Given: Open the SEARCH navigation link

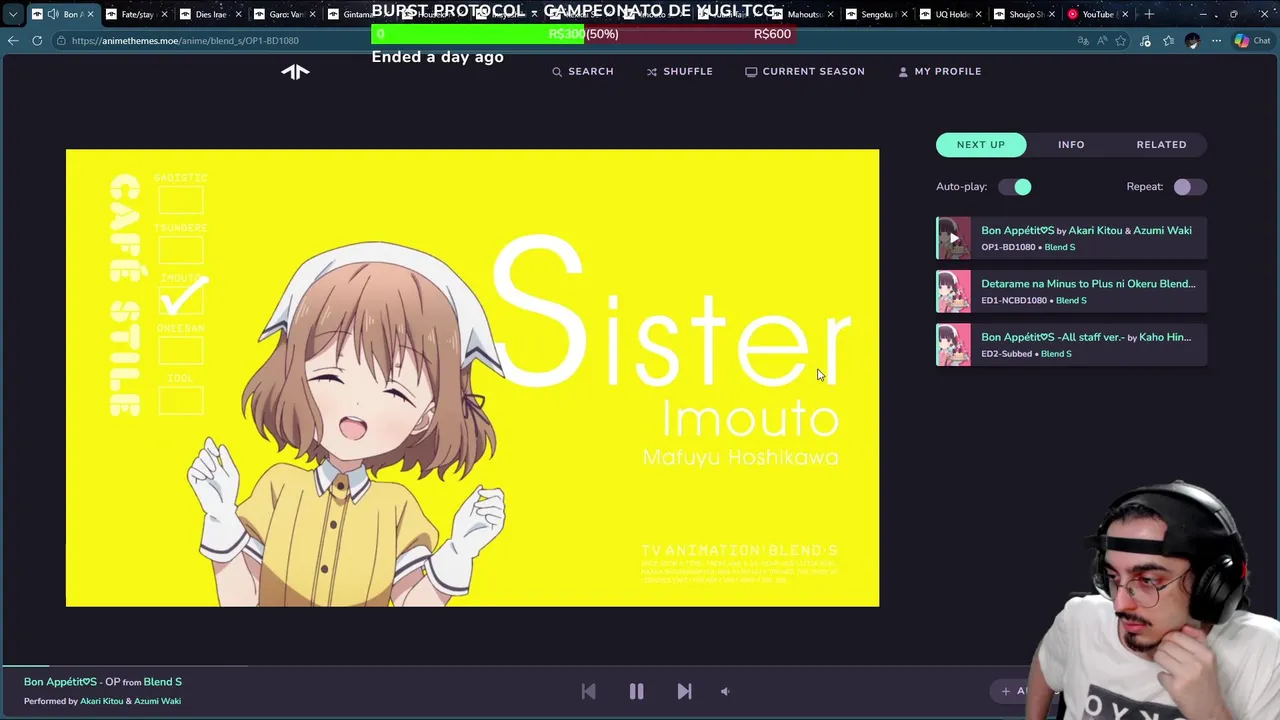Looking at the screenshot, I should pyautogui.click(x=583, y=72).
